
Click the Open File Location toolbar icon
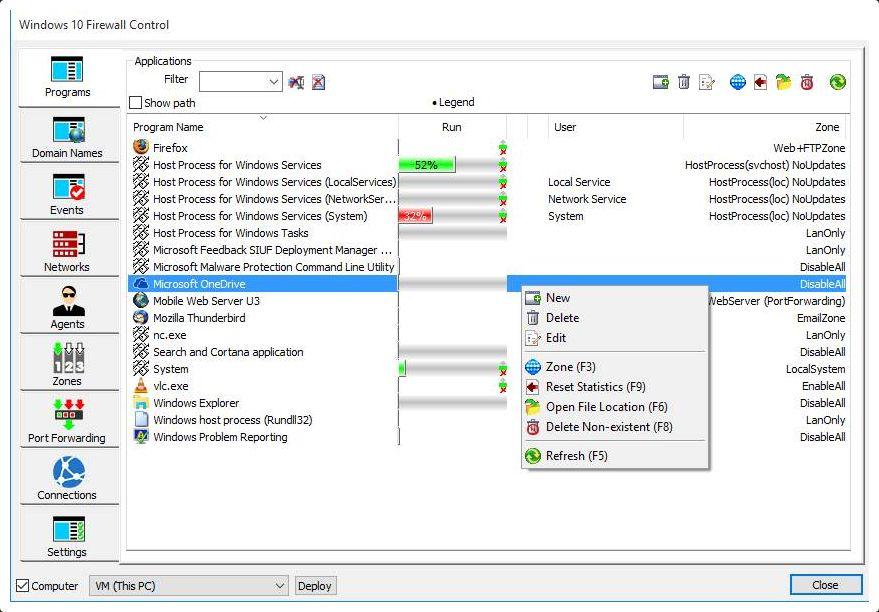(x=783, y=82)
